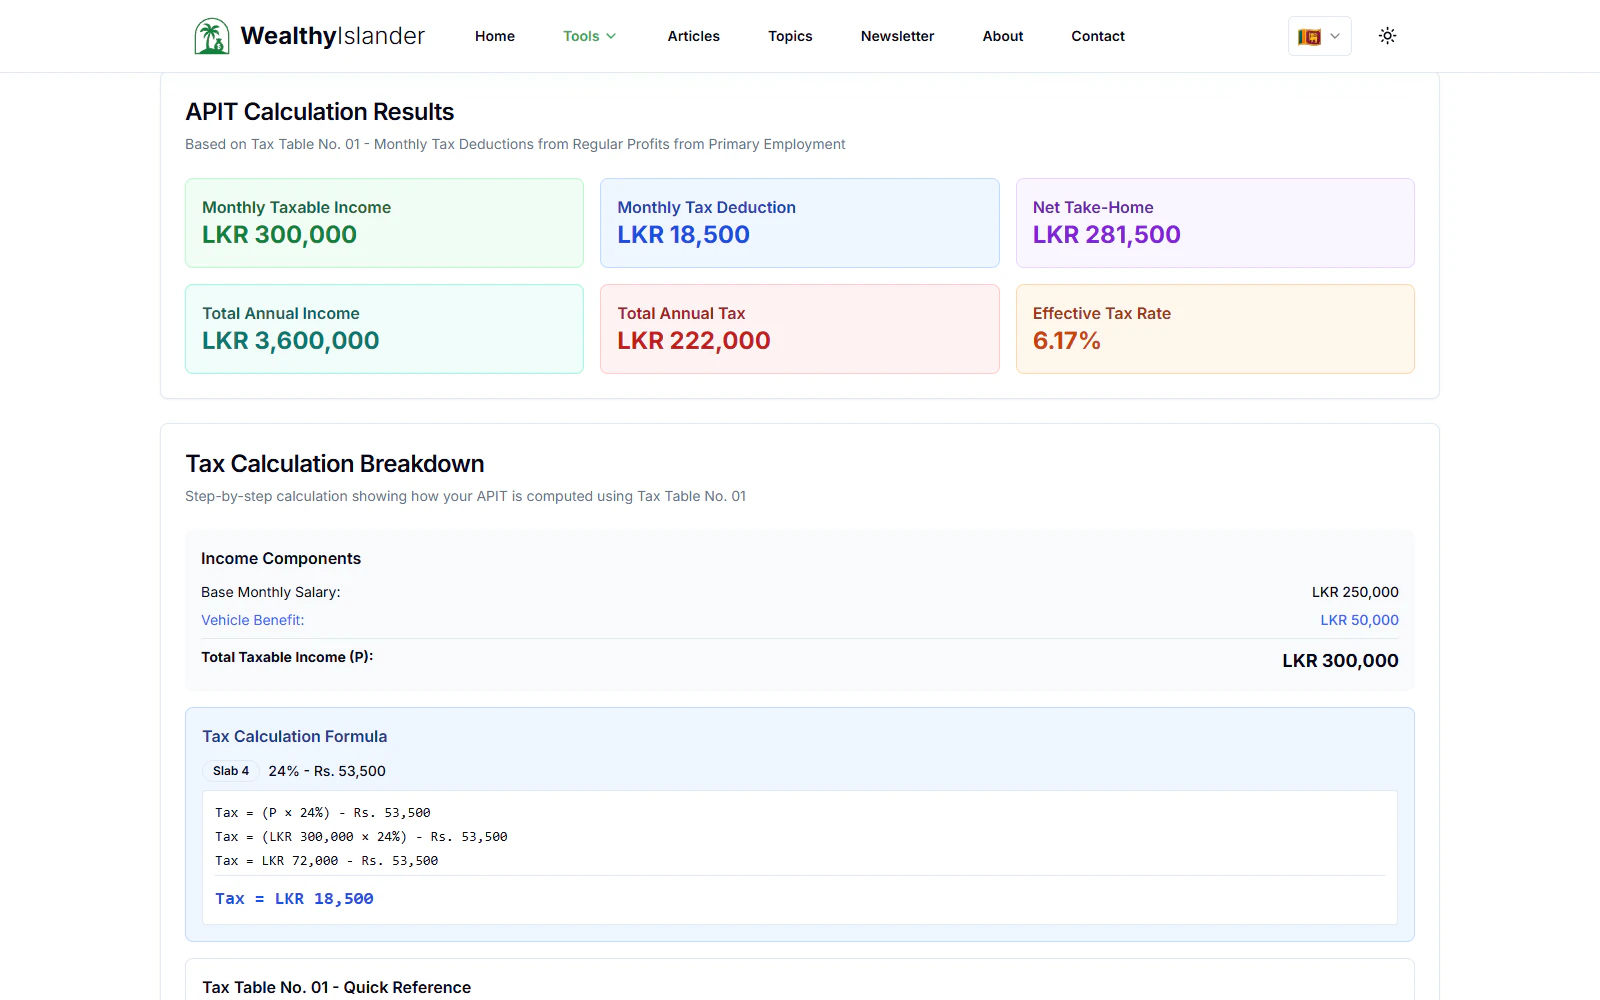Select the Monthly Taxable Income card
Image resolution: width=1600 pixels, height=1000 pixels.
click(384, 223)
